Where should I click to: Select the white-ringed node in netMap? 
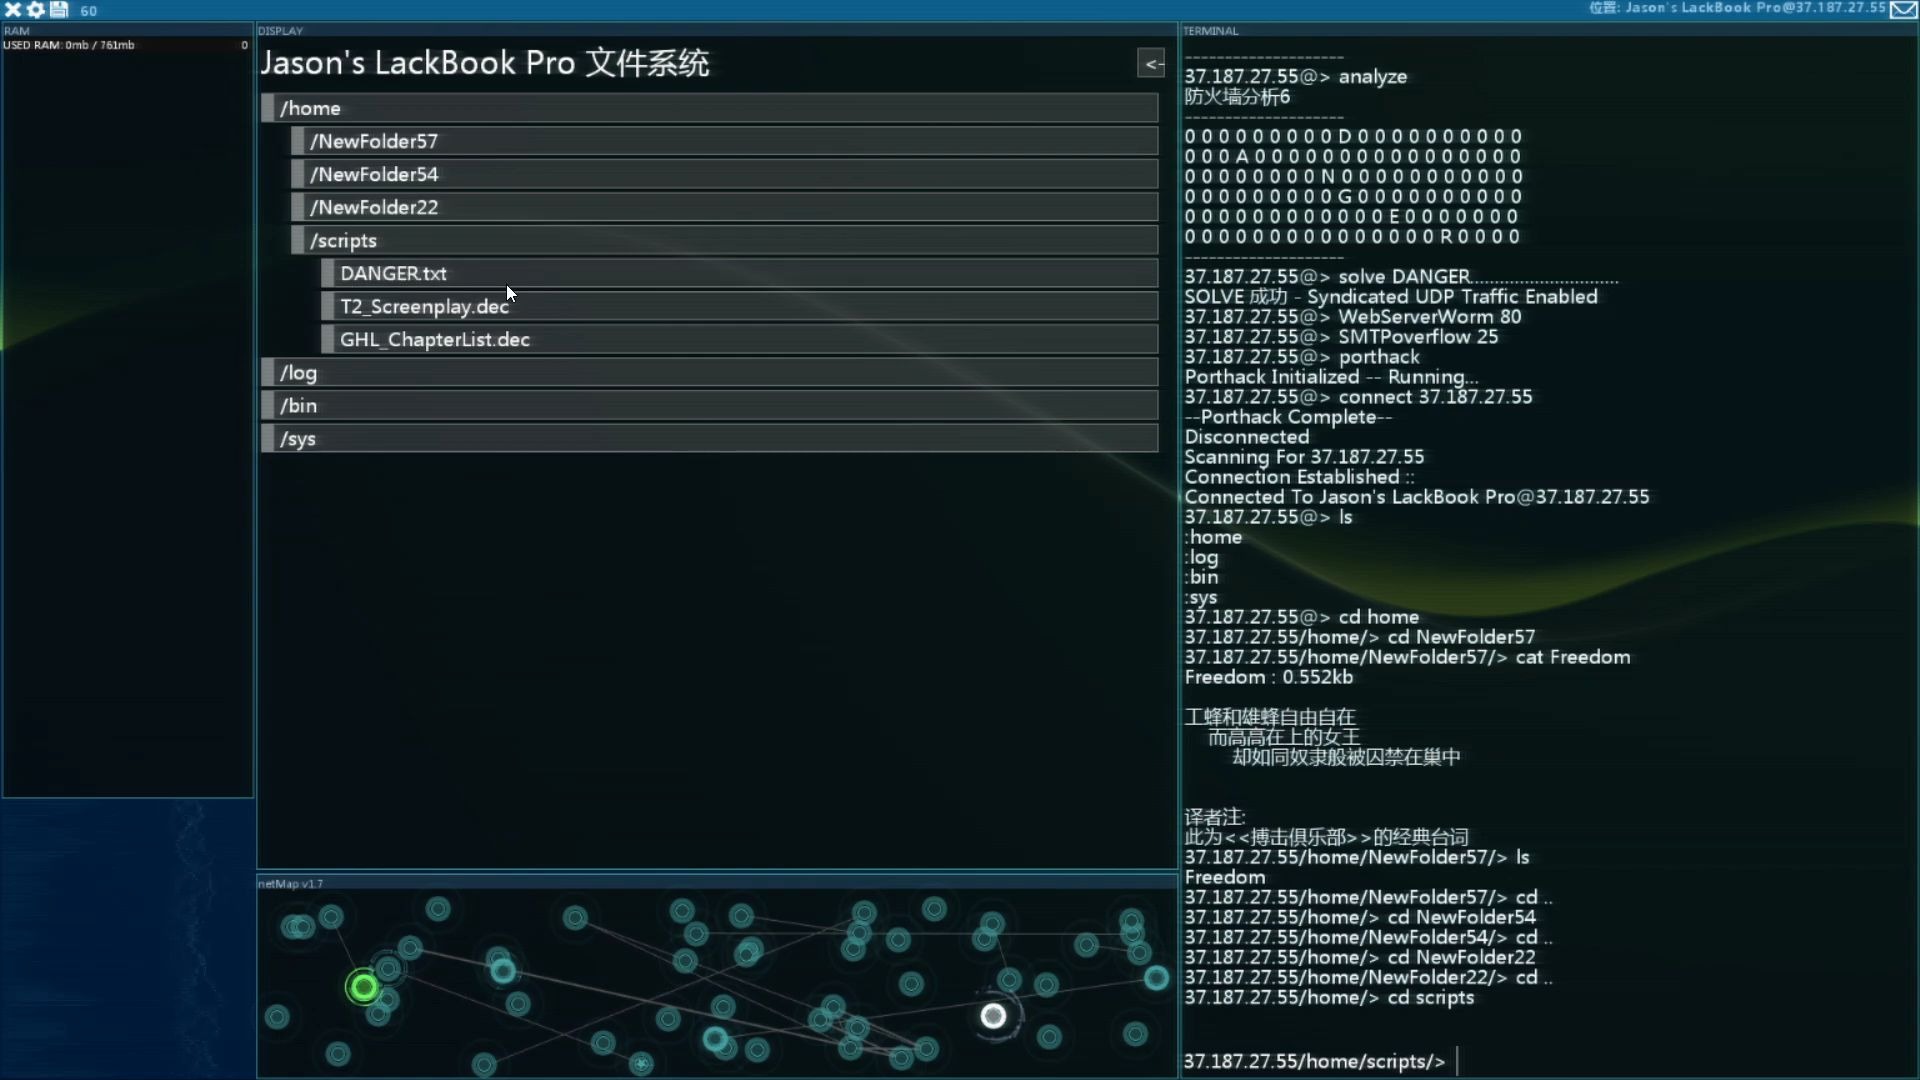[994, 1016]
